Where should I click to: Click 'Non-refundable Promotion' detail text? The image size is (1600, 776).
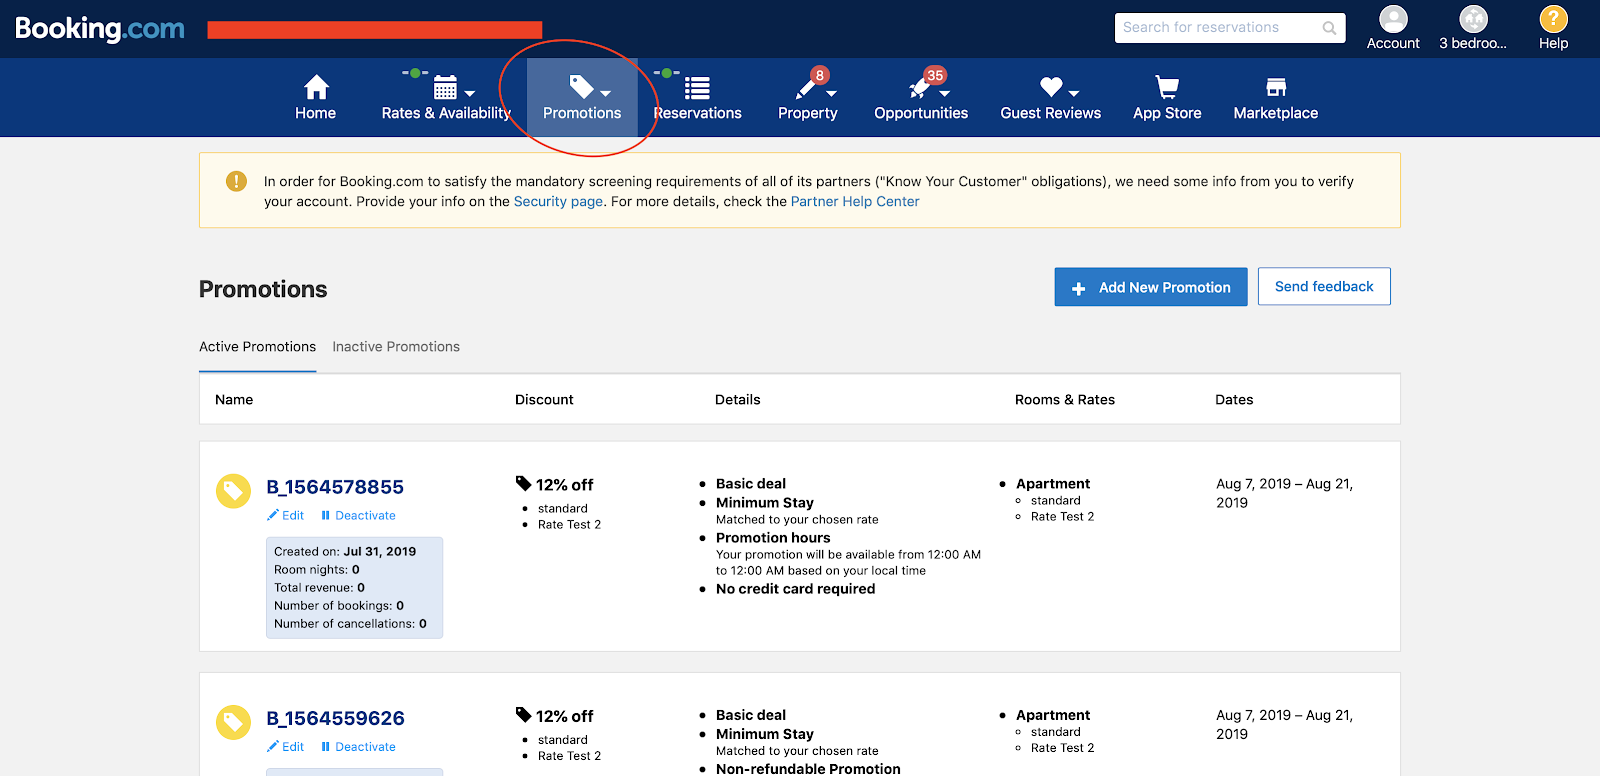pos(808,768)
